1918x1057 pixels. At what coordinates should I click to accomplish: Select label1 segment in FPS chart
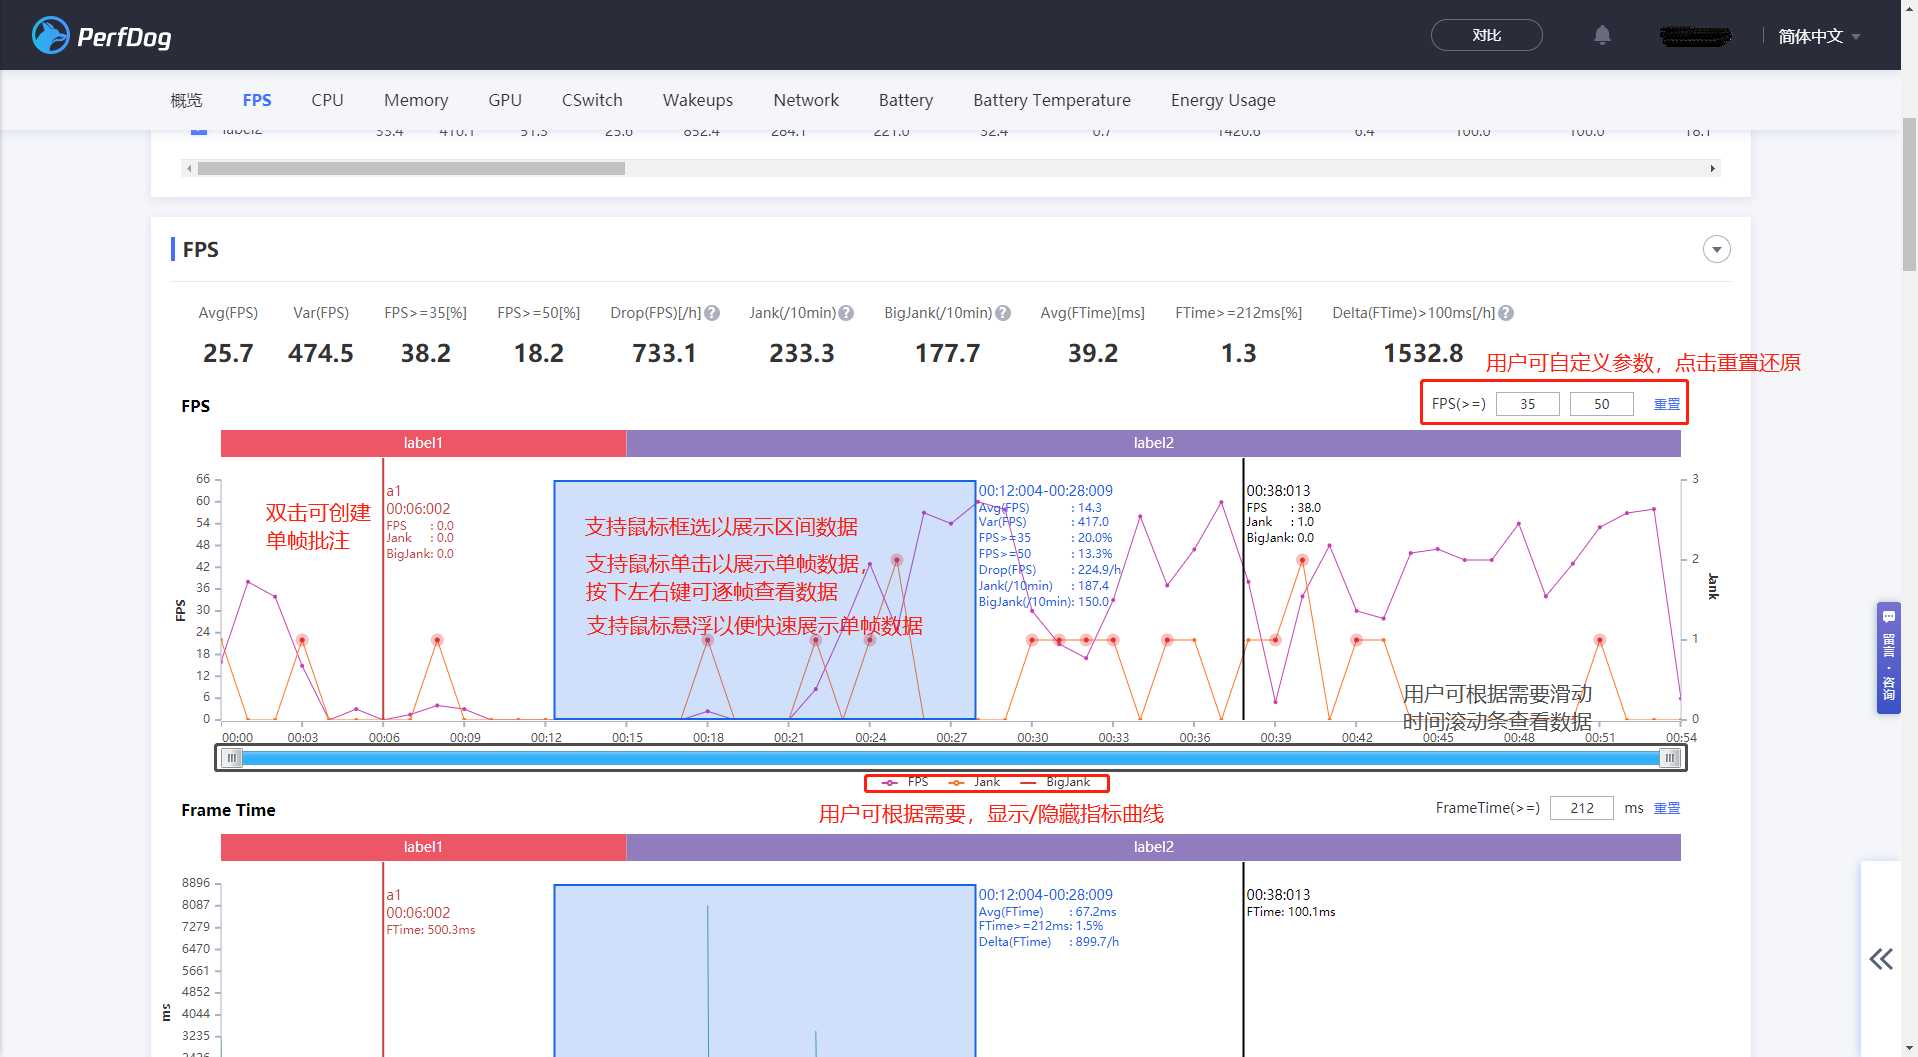point(423,443)
